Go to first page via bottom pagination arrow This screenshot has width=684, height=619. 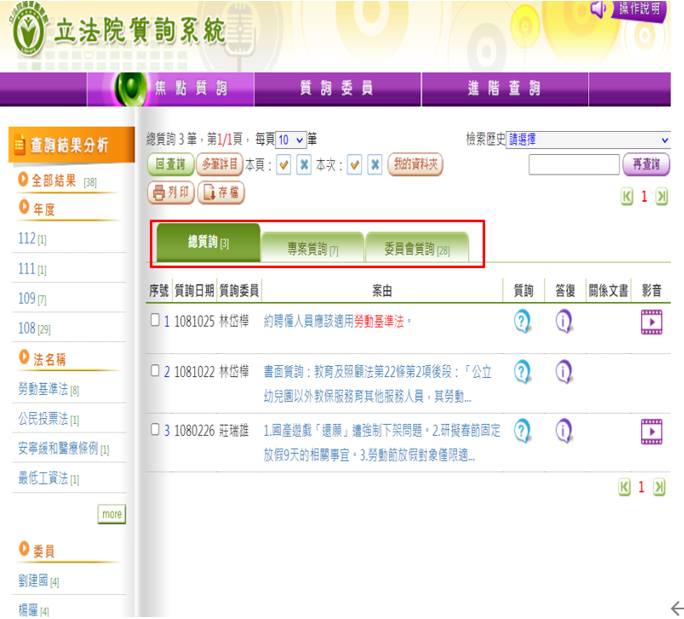coord(626,487)
